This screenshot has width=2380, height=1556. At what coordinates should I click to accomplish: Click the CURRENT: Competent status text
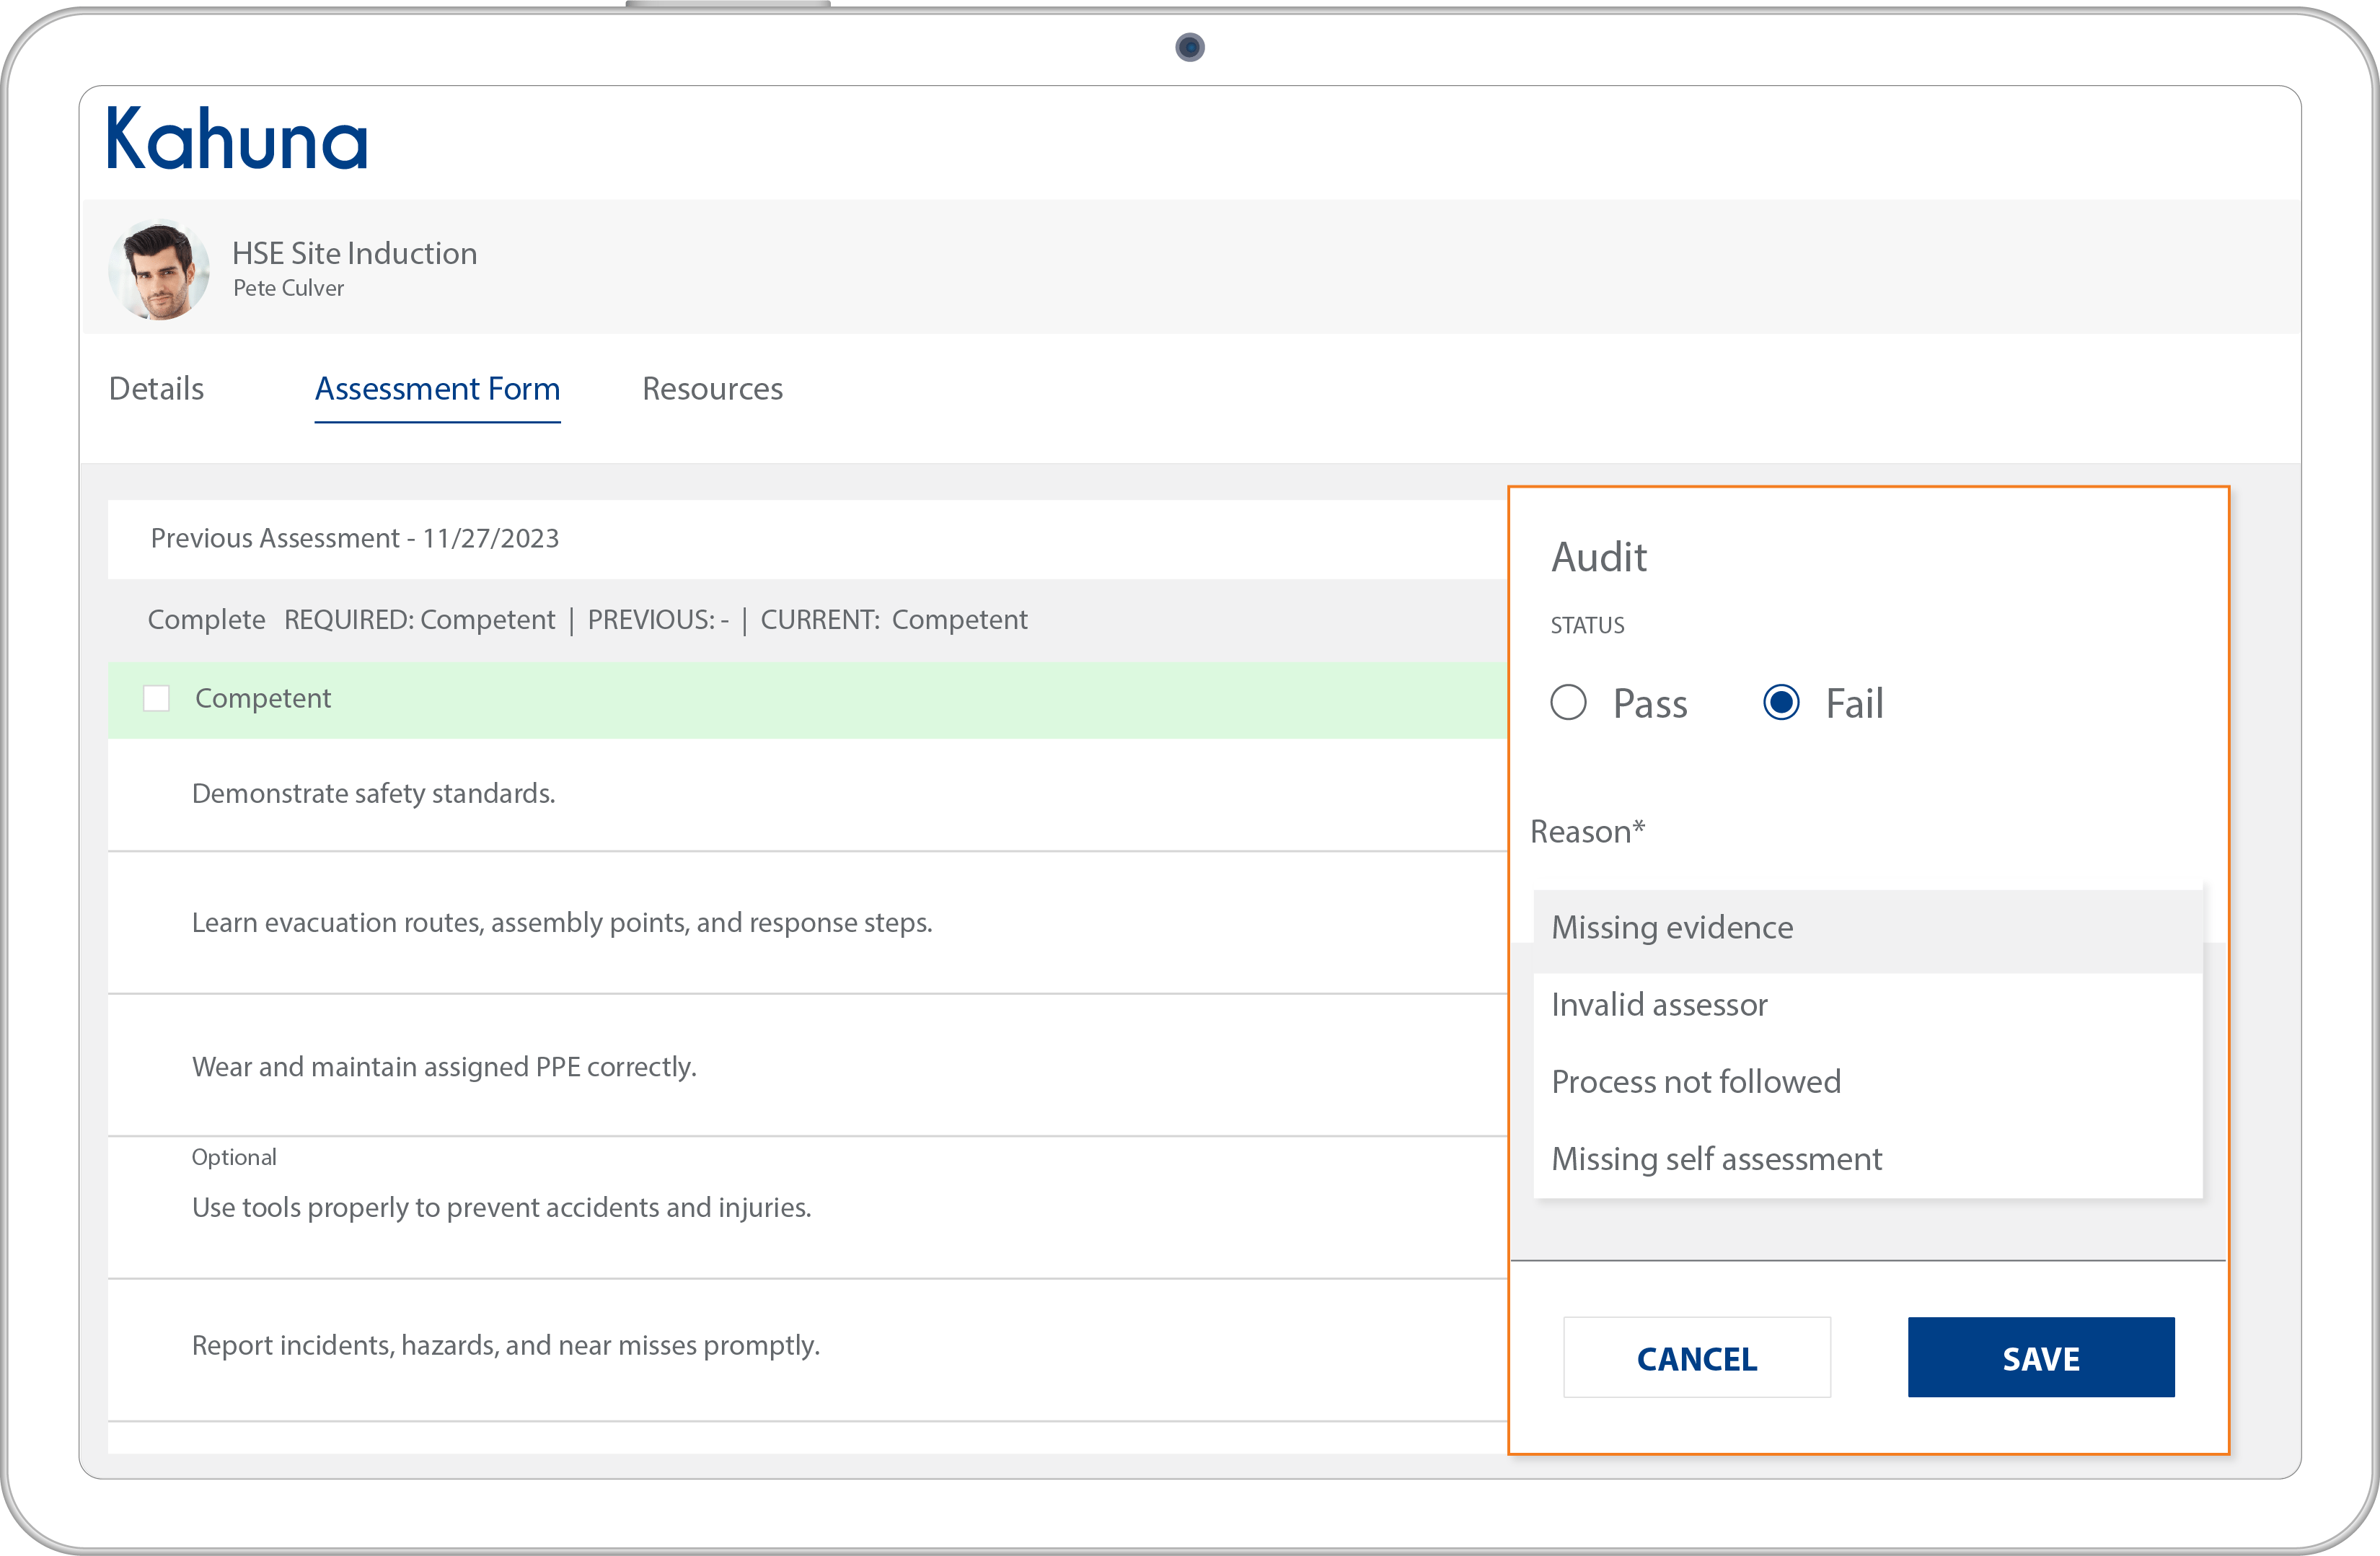click(893, 620)
